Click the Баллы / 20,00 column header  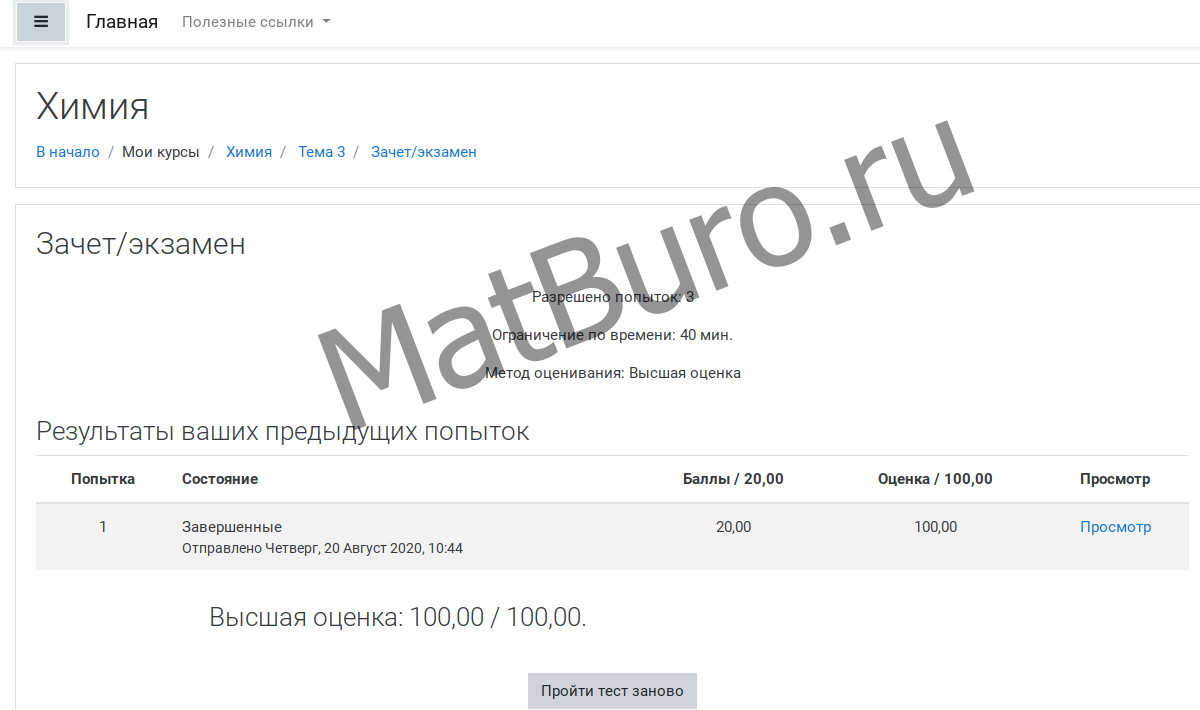click(733, 479)
